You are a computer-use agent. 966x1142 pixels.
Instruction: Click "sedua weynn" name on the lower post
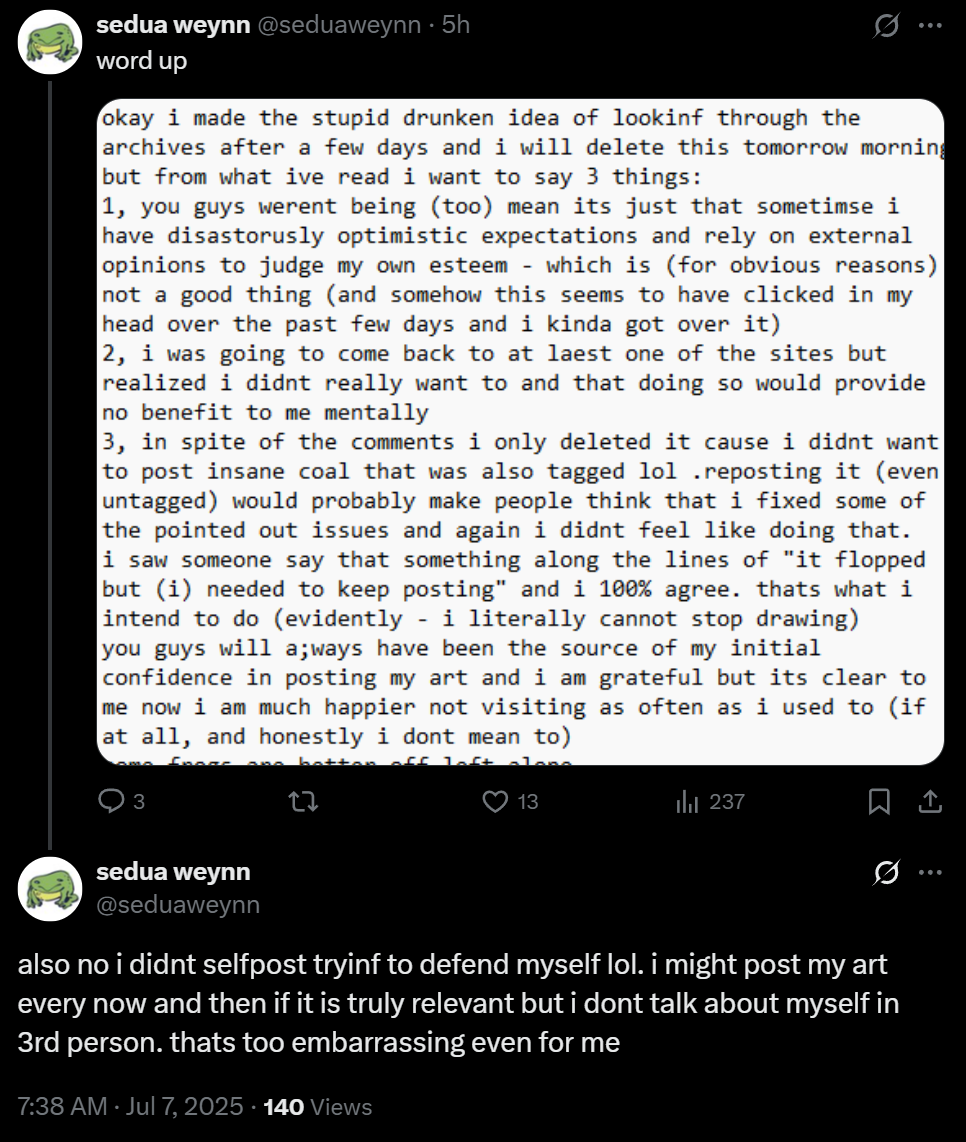click(173, 872)
